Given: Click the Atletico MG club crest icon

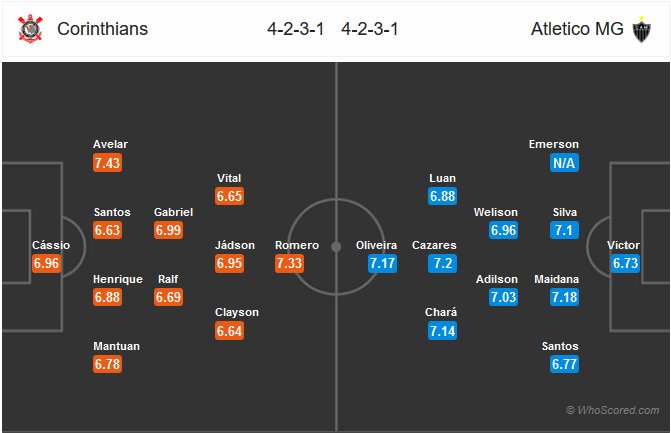Looking at the screenshot, I should [x=641, y=29].
